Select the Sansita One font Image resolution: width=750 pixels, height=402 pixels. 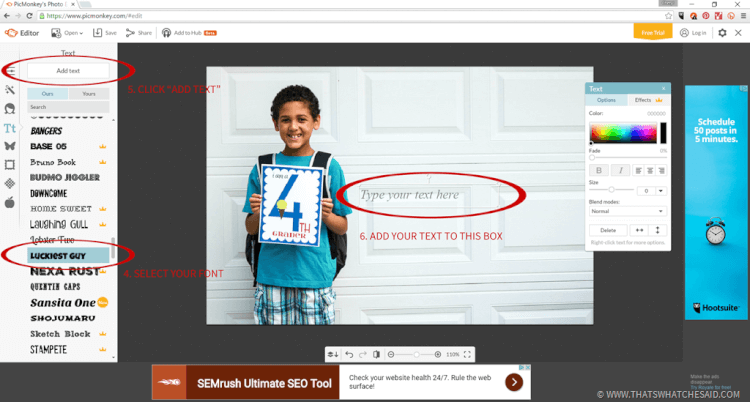pyautogui.click(x=63, y=302)
